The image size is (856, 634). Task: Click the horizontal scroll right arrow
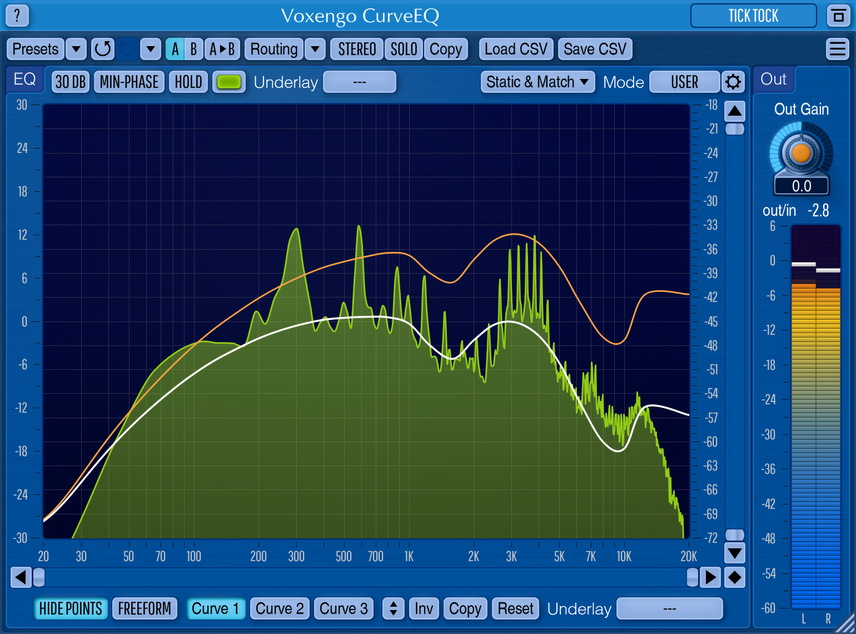tap(711, 577)
